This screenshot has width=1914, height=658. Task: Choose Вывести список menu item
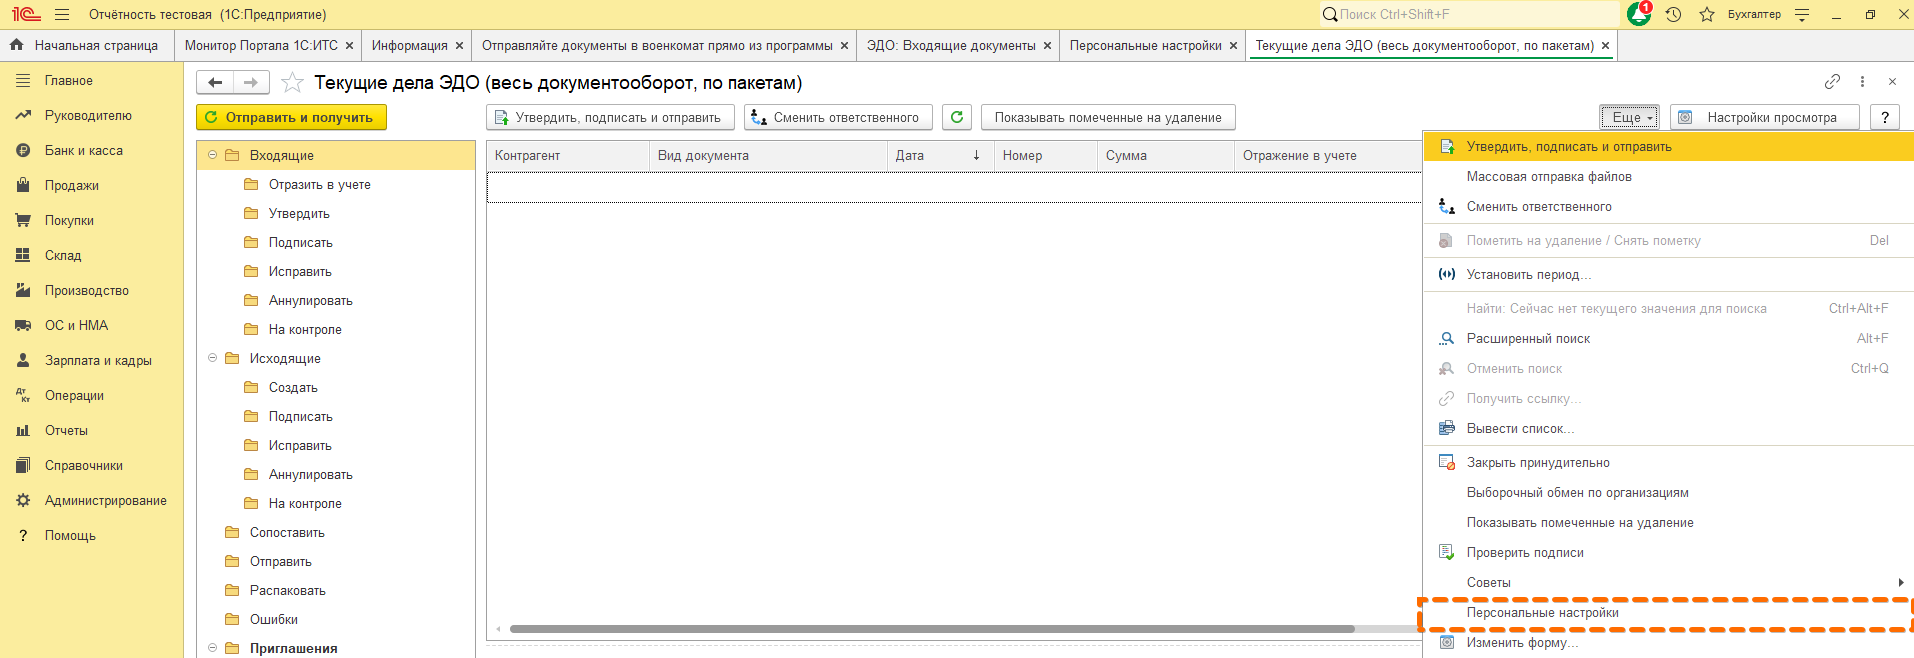point(1668,428)
